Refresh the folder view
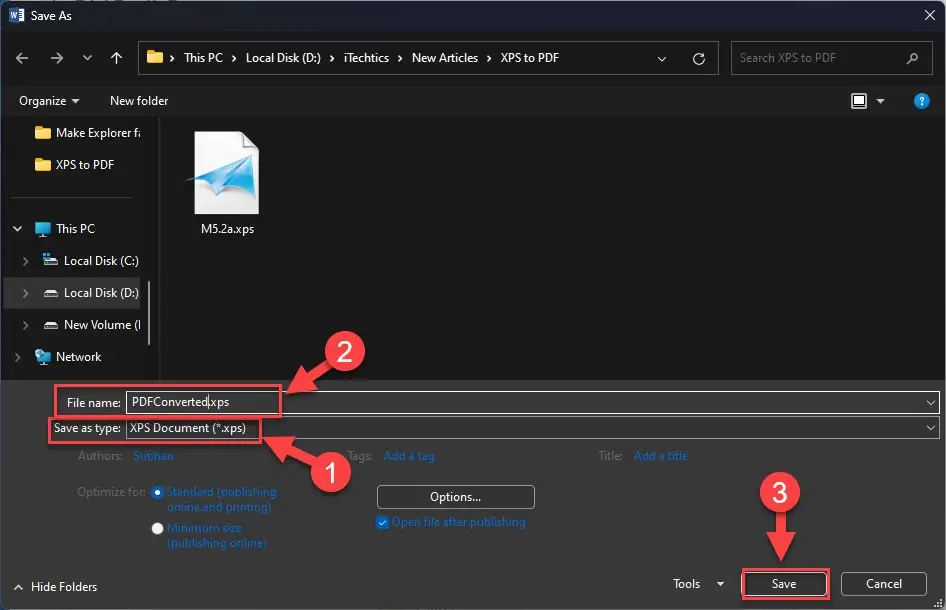 pyautogui.click(x=699, y=59)
